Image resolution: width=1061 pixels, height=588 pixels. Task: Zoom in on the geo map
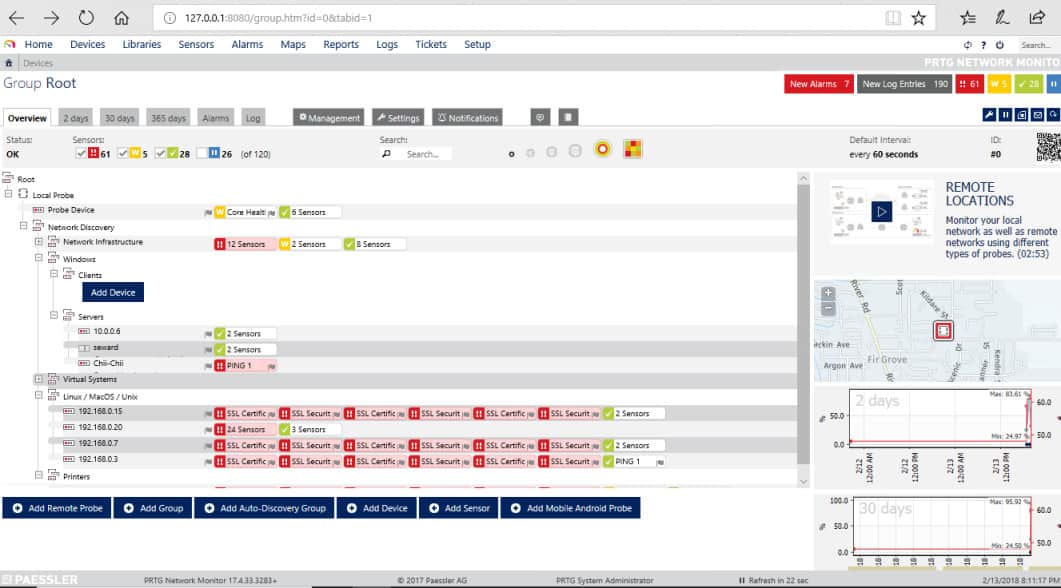[x=828, y=293]
